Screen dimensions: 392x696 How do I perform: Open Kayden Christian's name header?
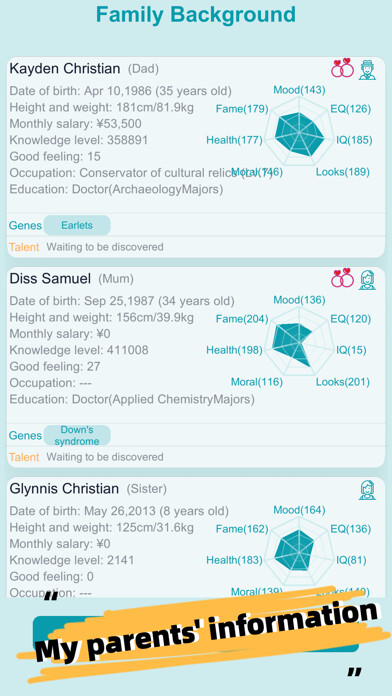click(x=65, y=69)
